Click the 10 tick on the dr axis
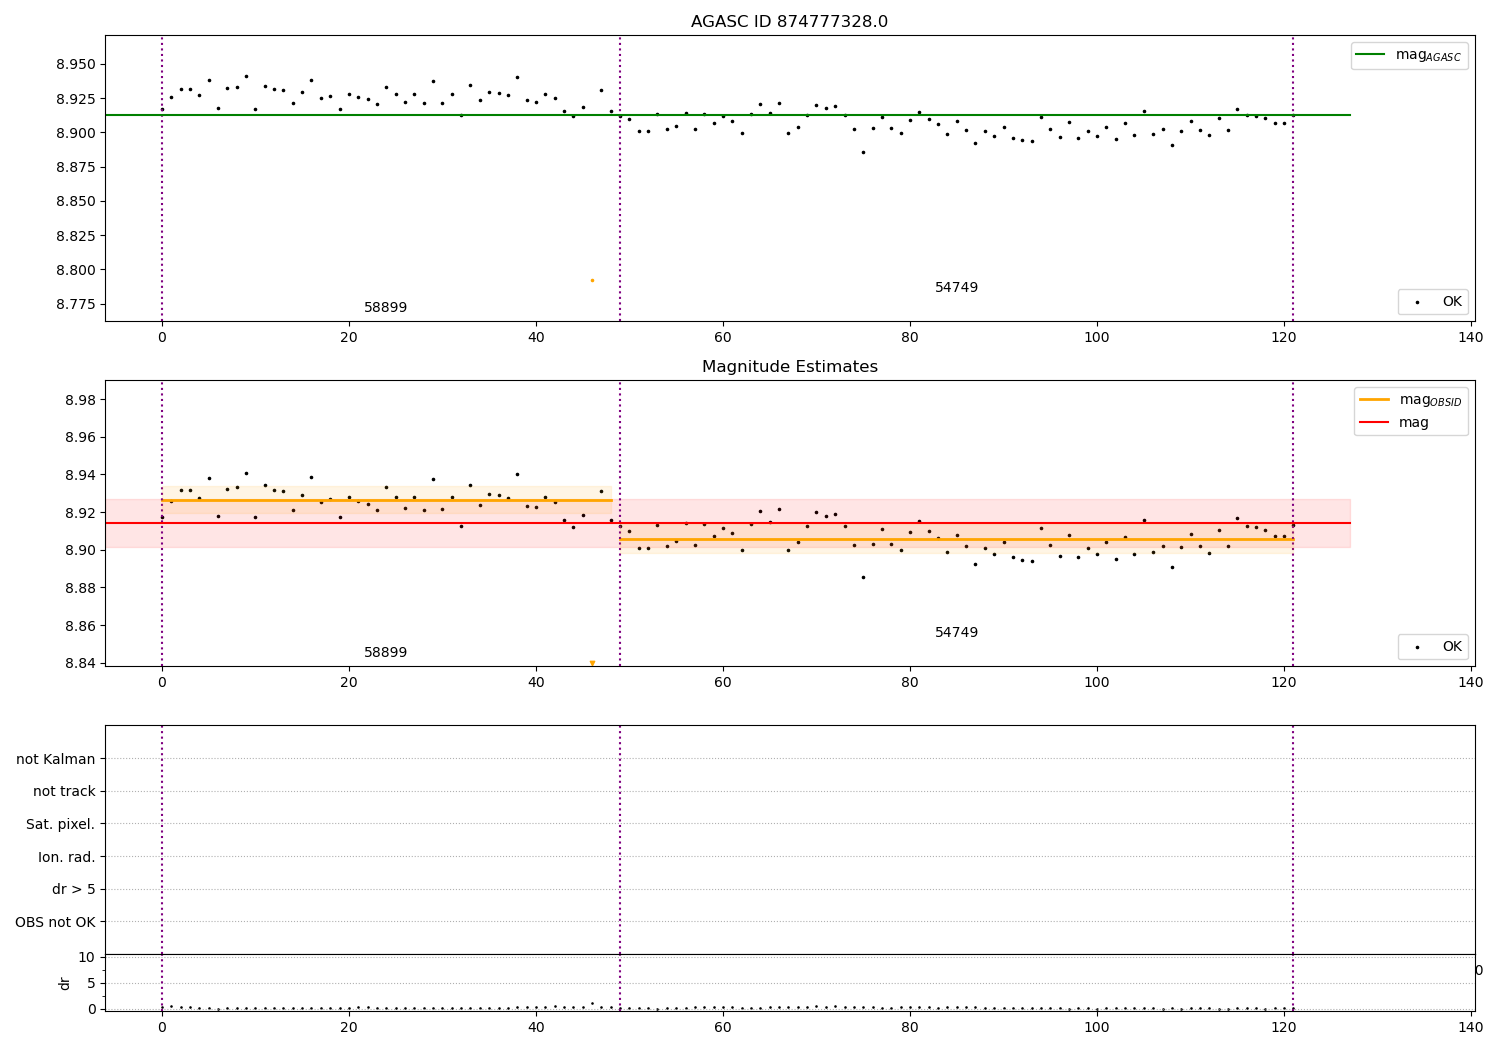This screenshot has width=1500, height=1050. 87,957
